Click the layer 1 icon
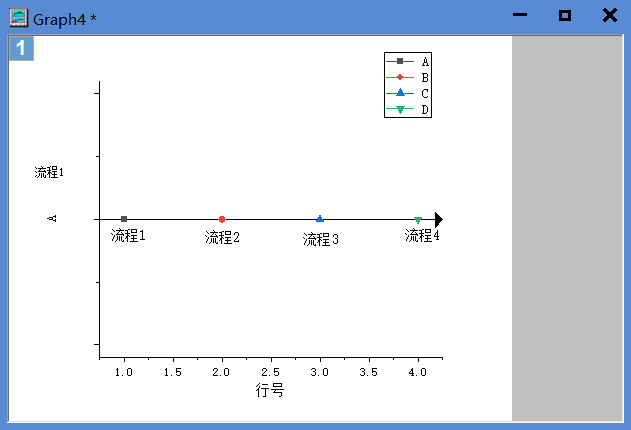 coord(21,49)
